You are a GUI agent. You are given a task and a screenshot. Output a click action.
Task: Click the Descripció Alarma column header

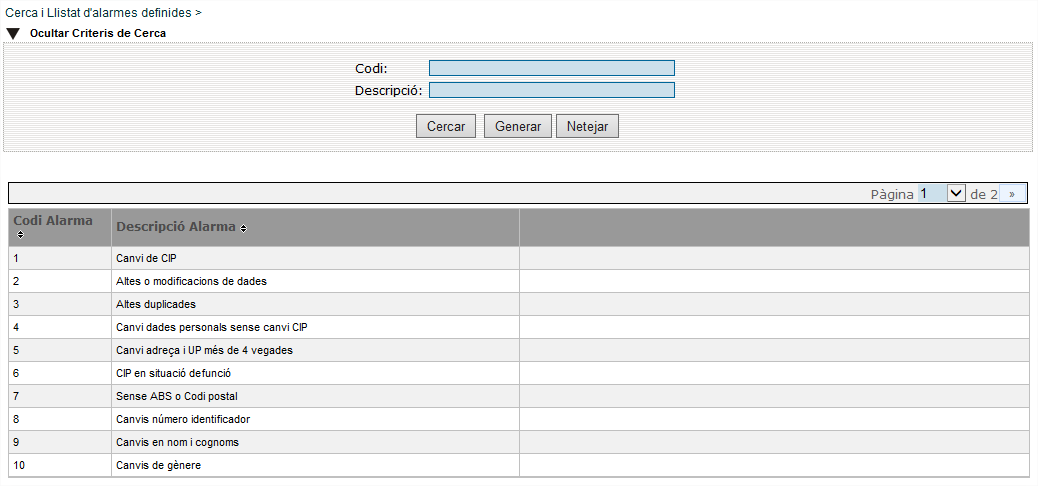[315, 228]
